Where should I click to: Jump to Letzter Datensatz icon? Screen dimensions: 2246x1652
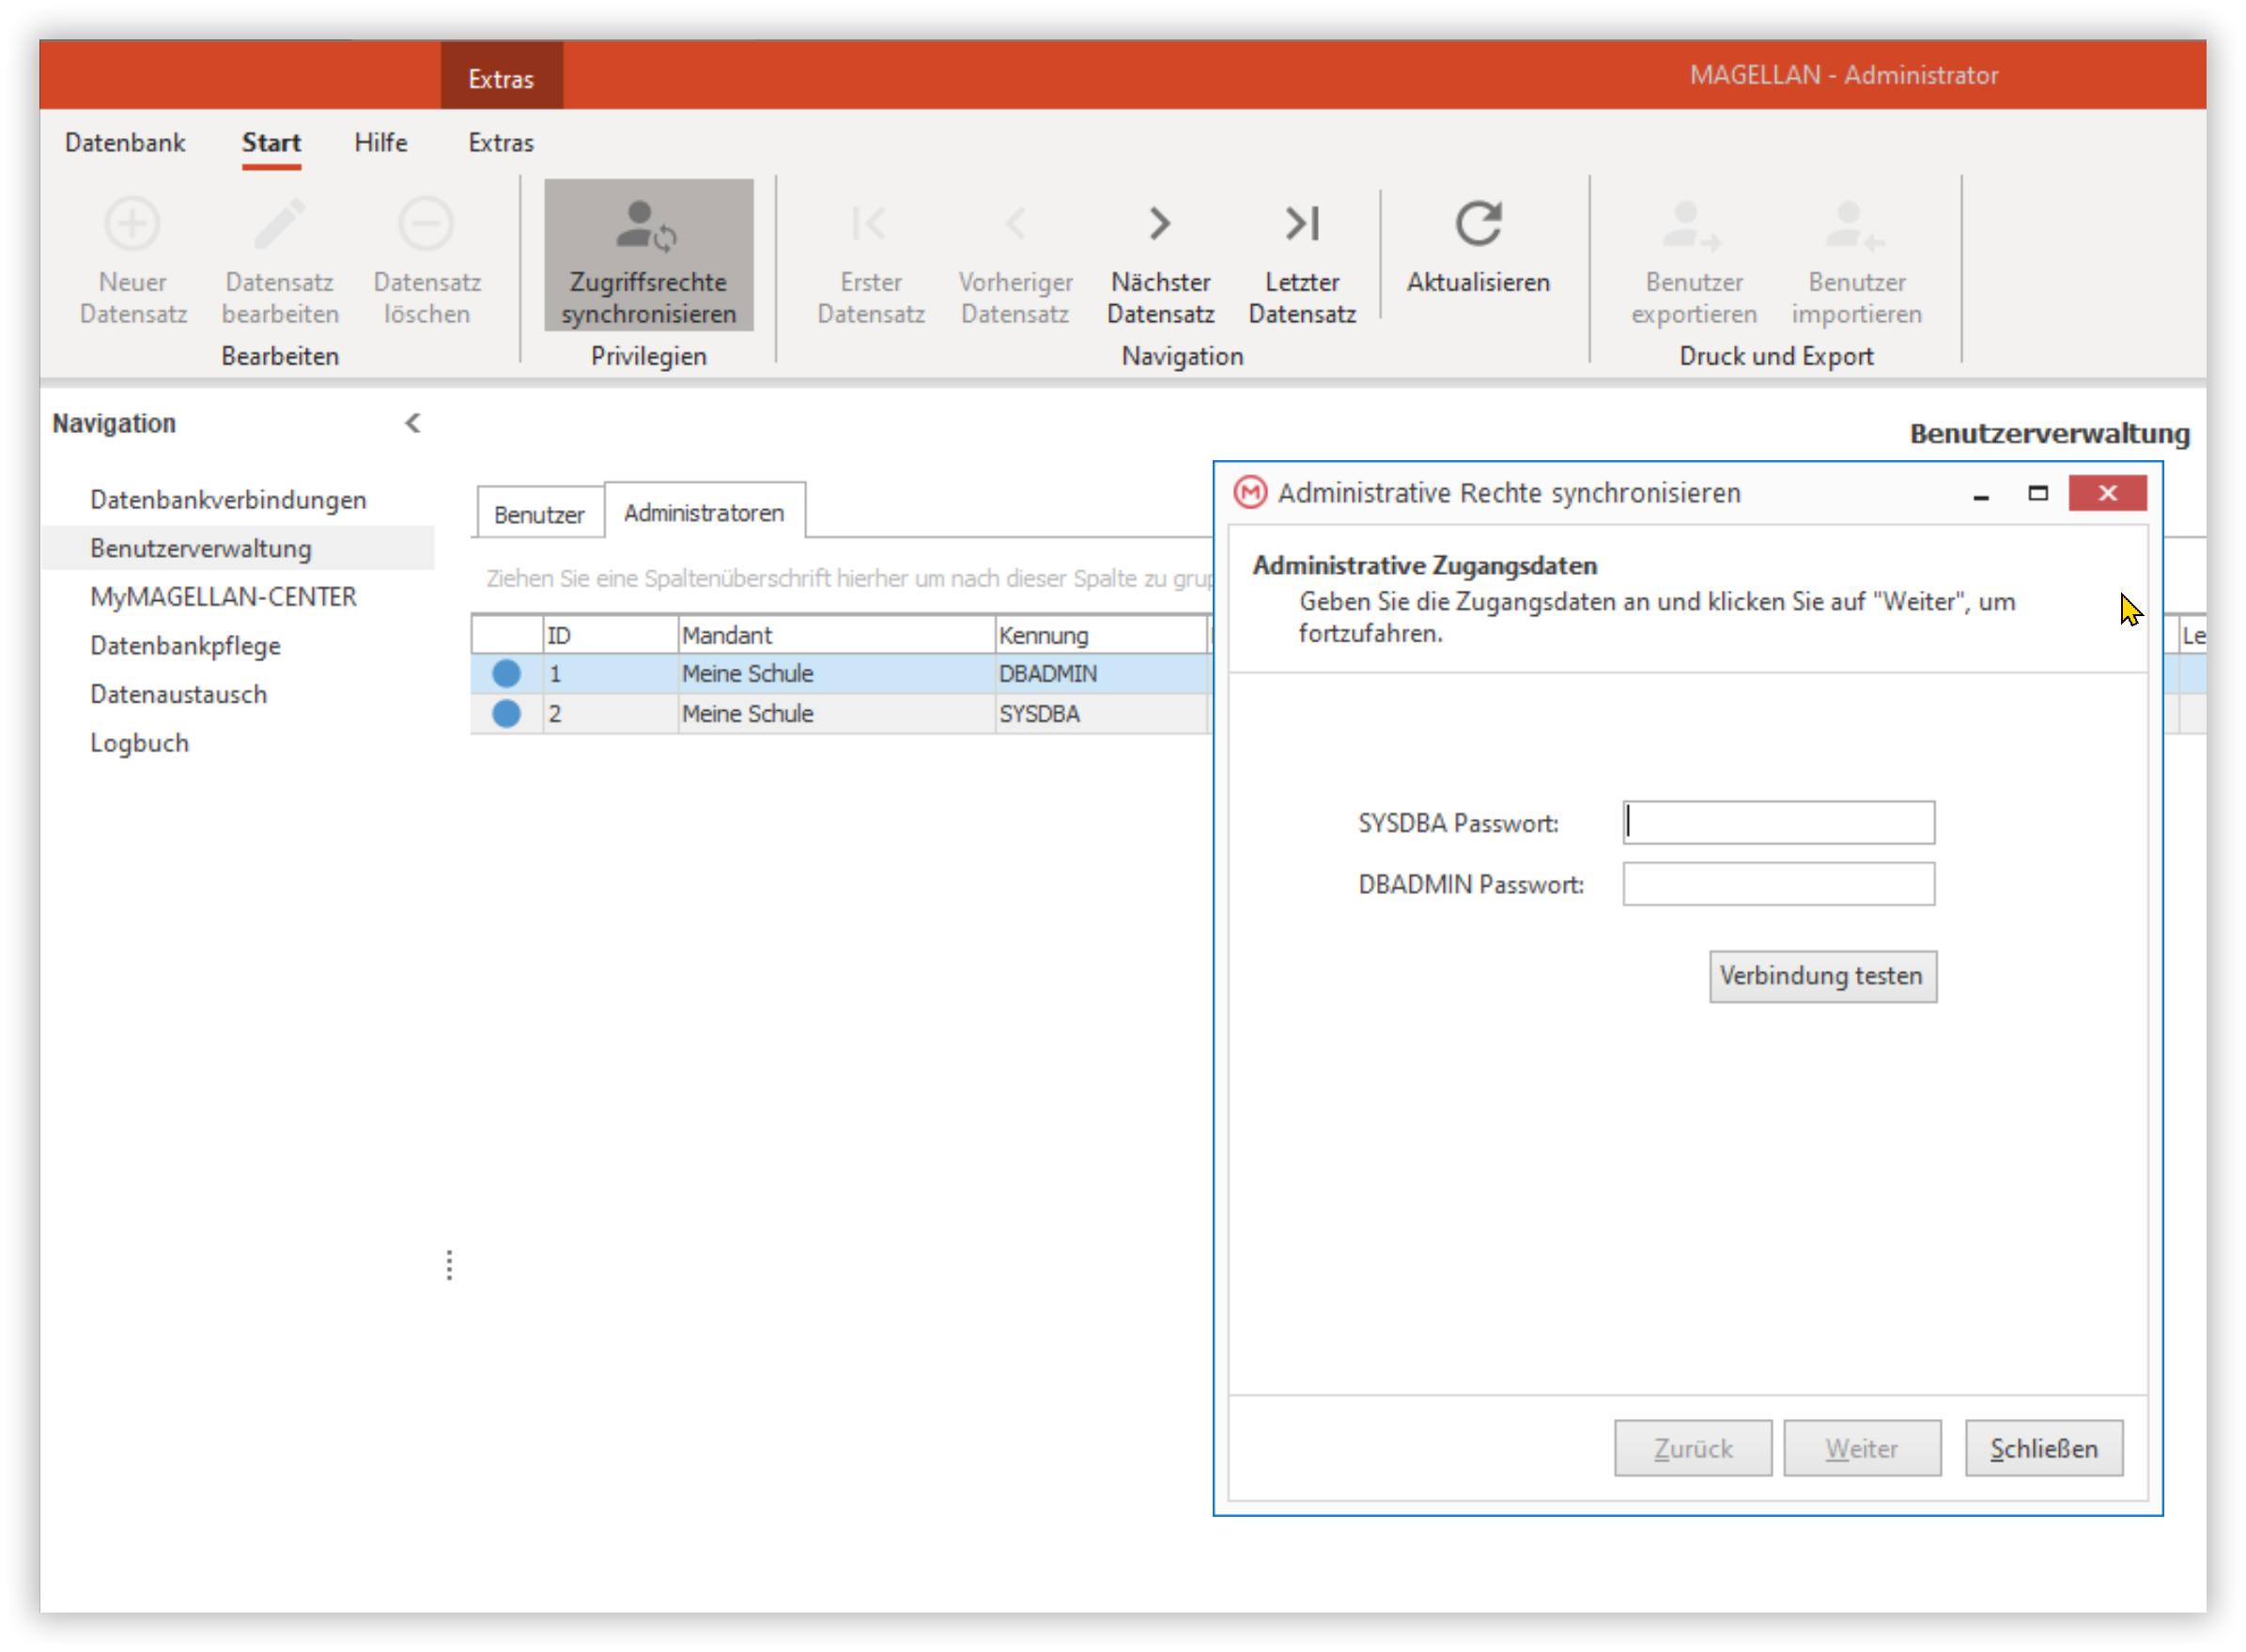click(x=1302, y=223)
